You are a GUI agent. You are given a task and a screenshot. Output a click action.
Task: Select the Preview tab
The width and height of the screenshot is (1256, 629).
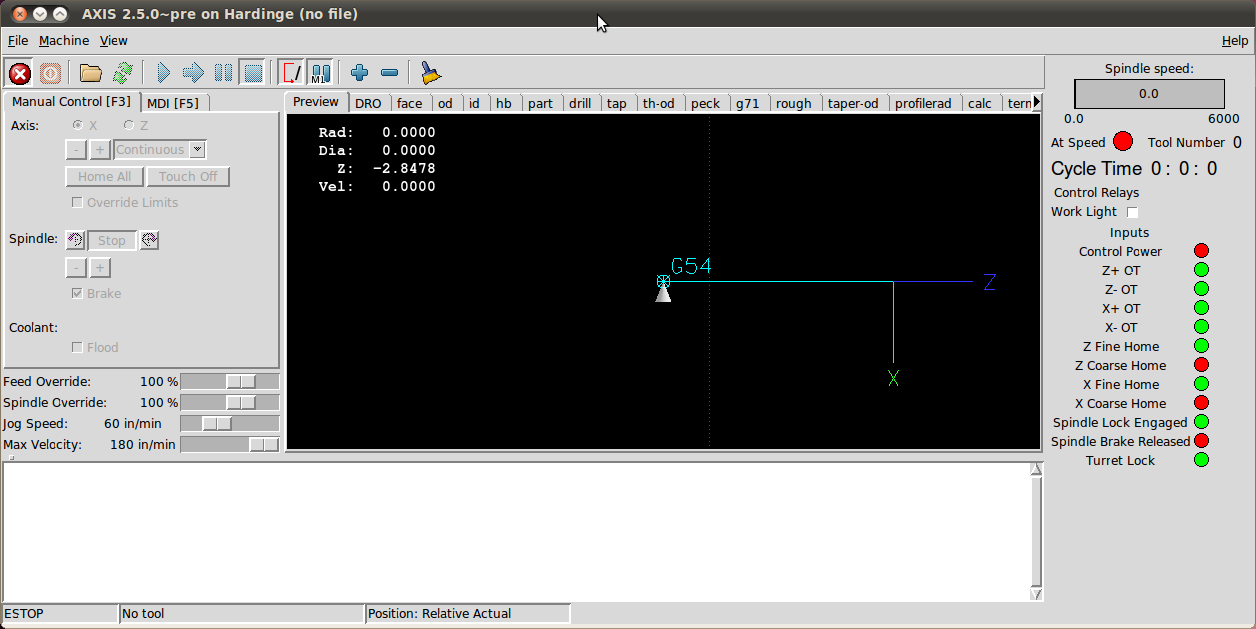click(x=316, y=102)
